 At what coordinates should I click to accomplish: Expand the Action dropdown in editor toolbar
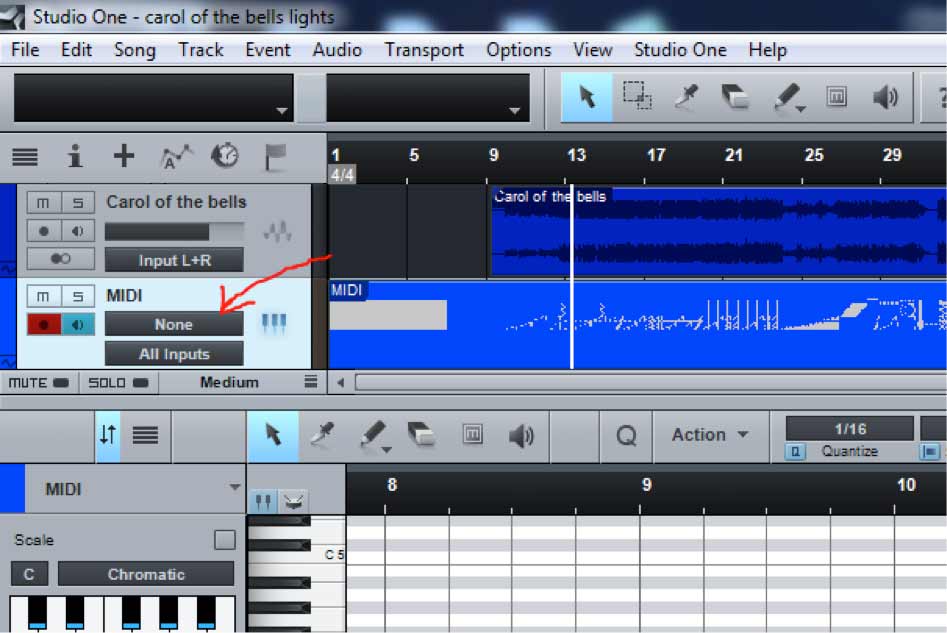710,435
